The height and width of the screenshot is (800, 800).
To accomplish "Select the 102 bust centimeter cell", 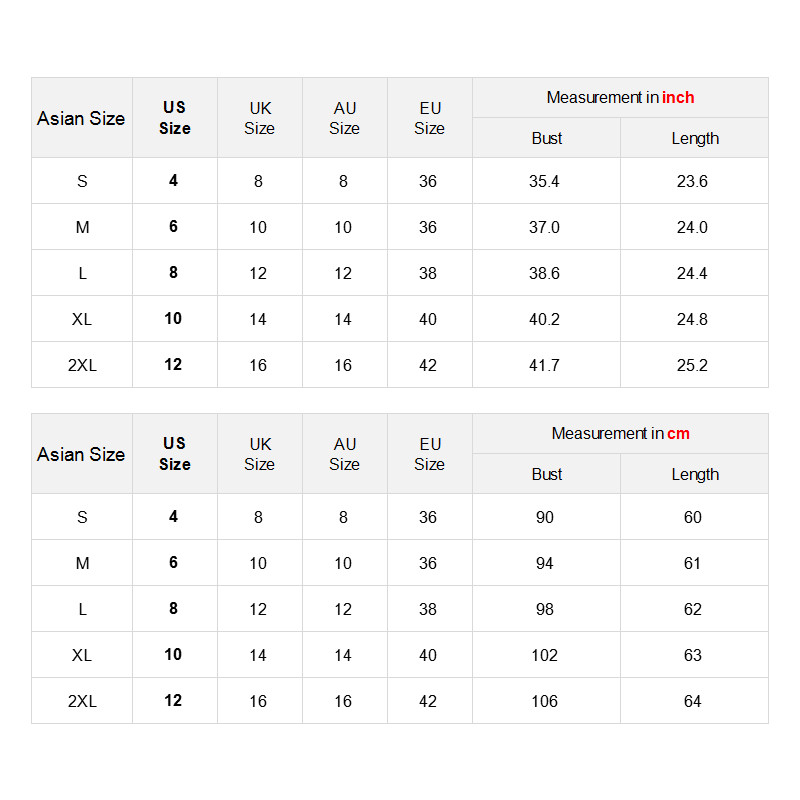I will click(544, 655).
